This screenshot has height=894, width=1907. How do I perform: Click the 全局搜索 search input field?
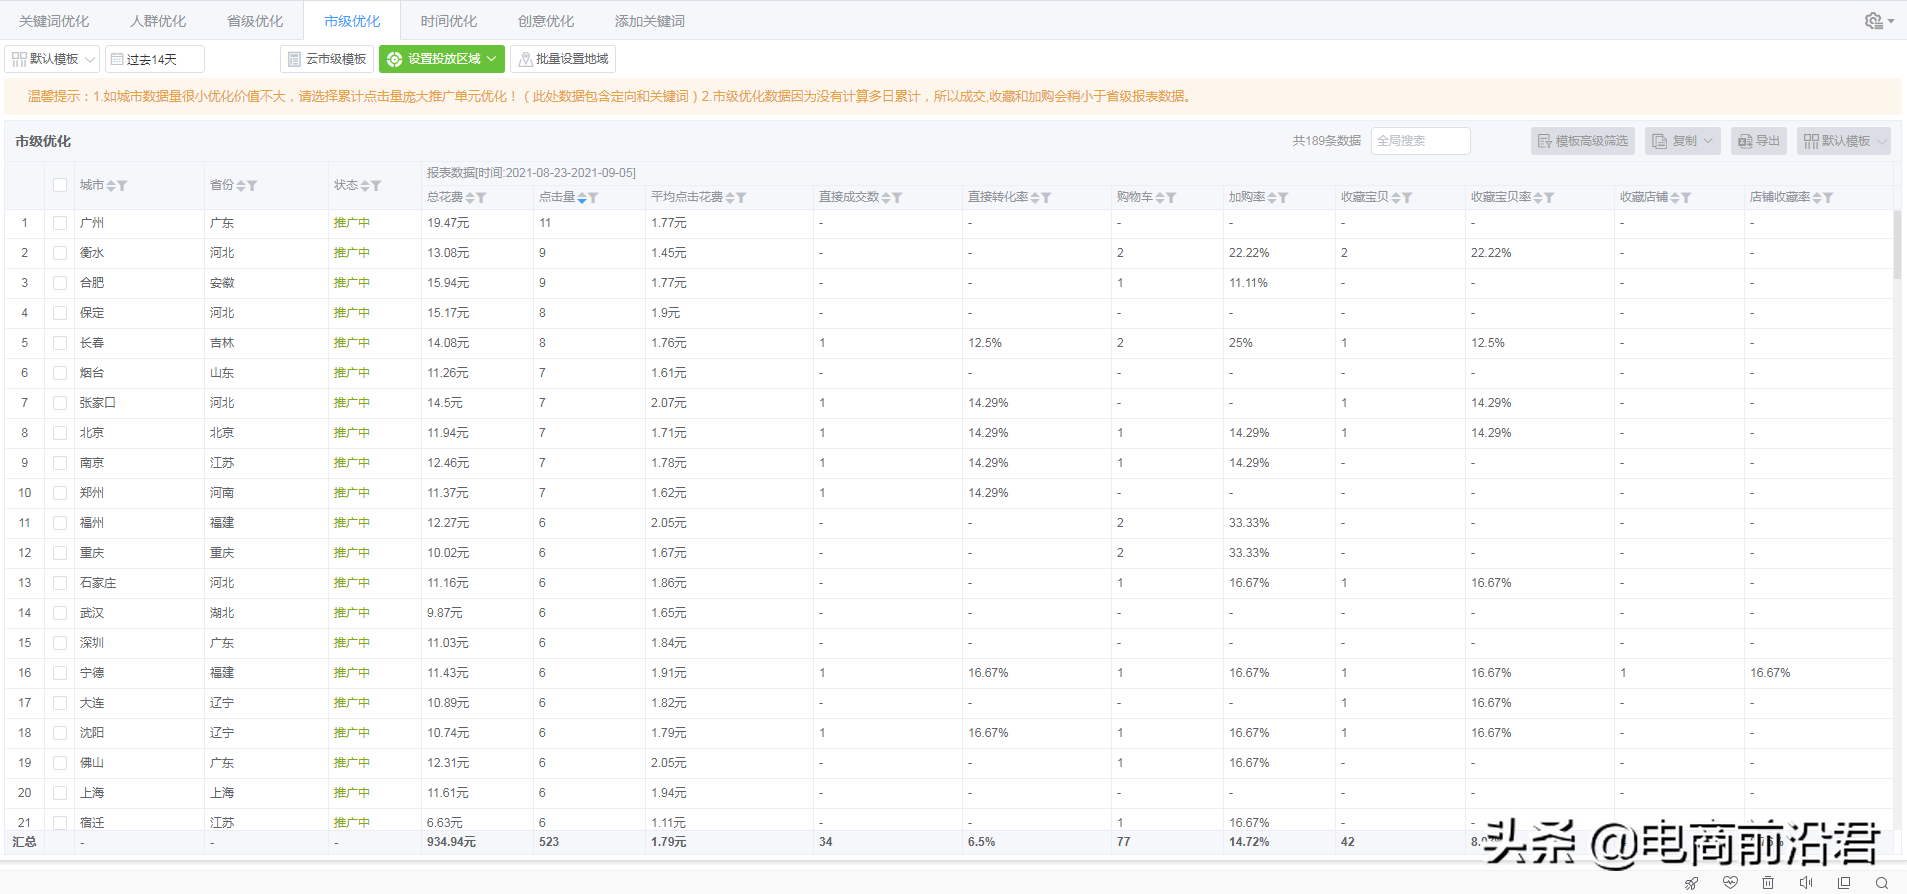tap(1420, 141)
